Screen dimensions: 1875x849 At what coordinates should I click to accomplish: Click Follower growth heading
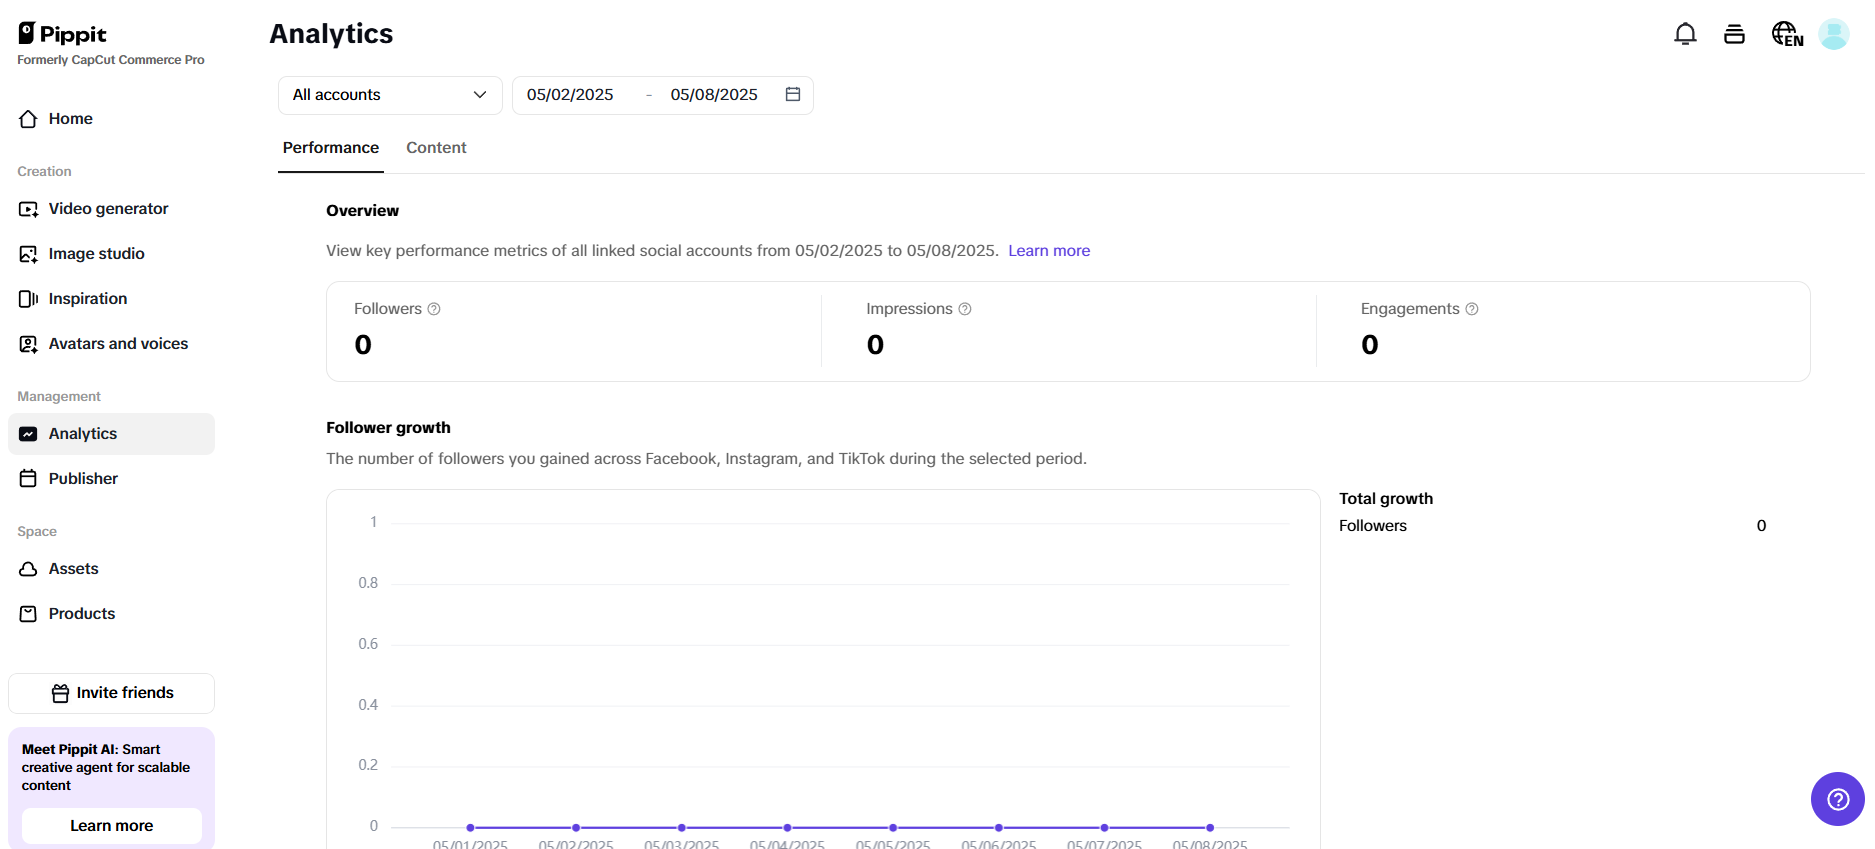388,428
